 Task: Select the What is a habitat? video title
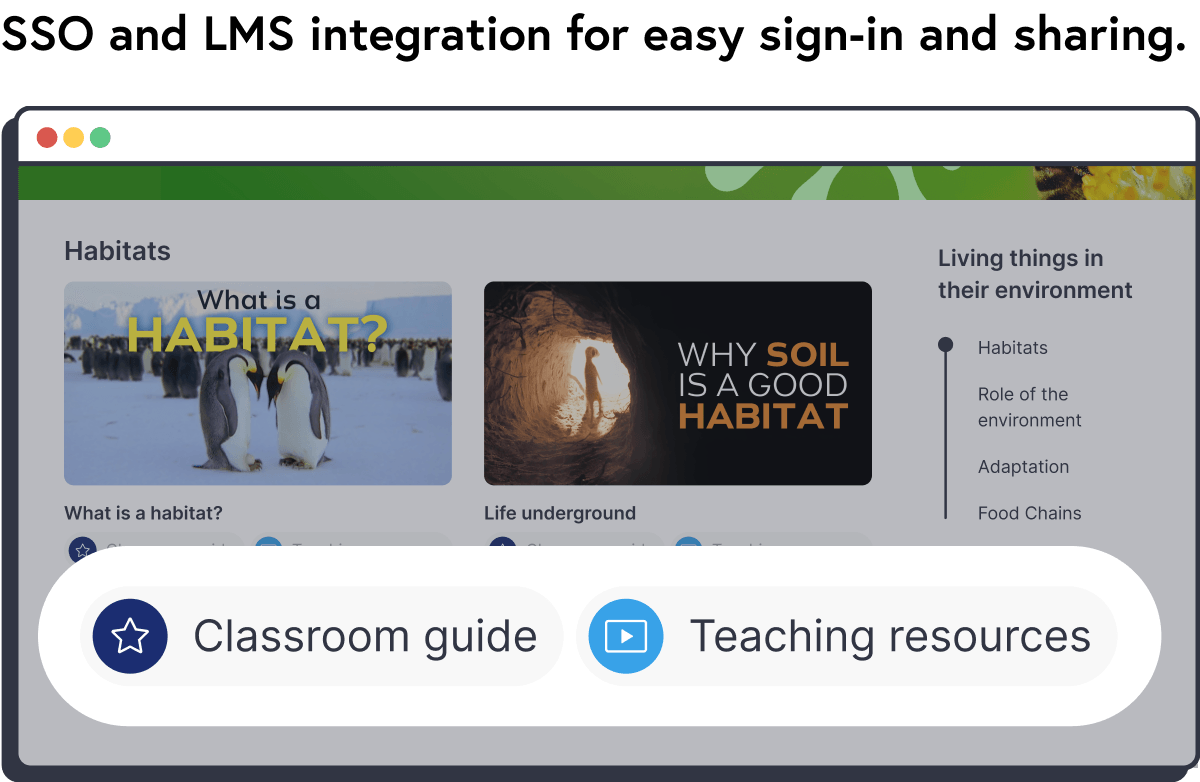point(143,513)
